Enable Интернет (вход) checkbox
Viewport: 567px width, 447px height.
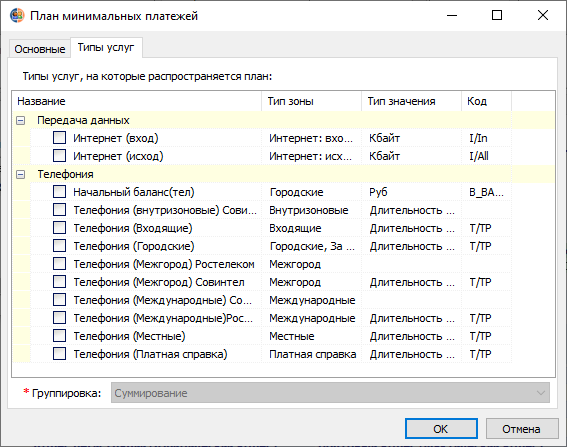(x=59, y=138)
